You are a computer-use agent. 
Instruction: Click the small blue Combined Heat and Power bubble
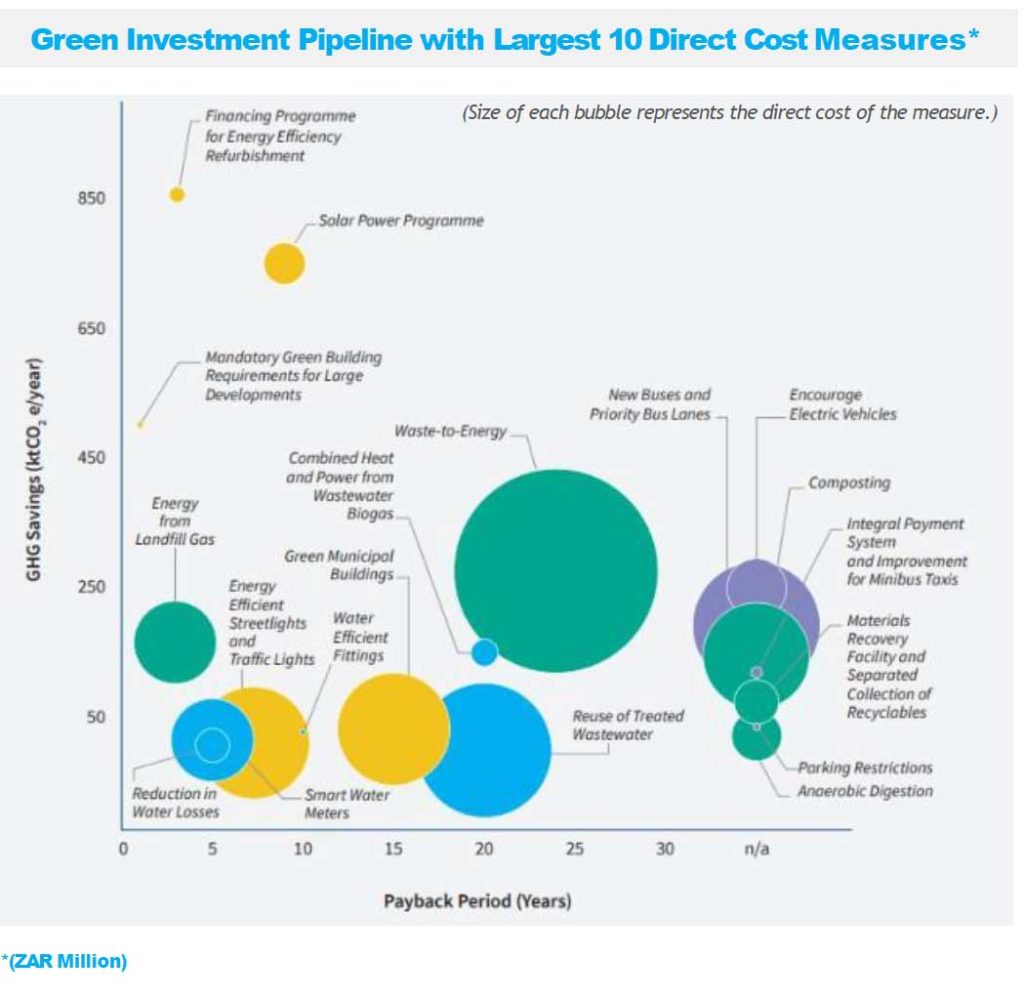tap(484, 652)
